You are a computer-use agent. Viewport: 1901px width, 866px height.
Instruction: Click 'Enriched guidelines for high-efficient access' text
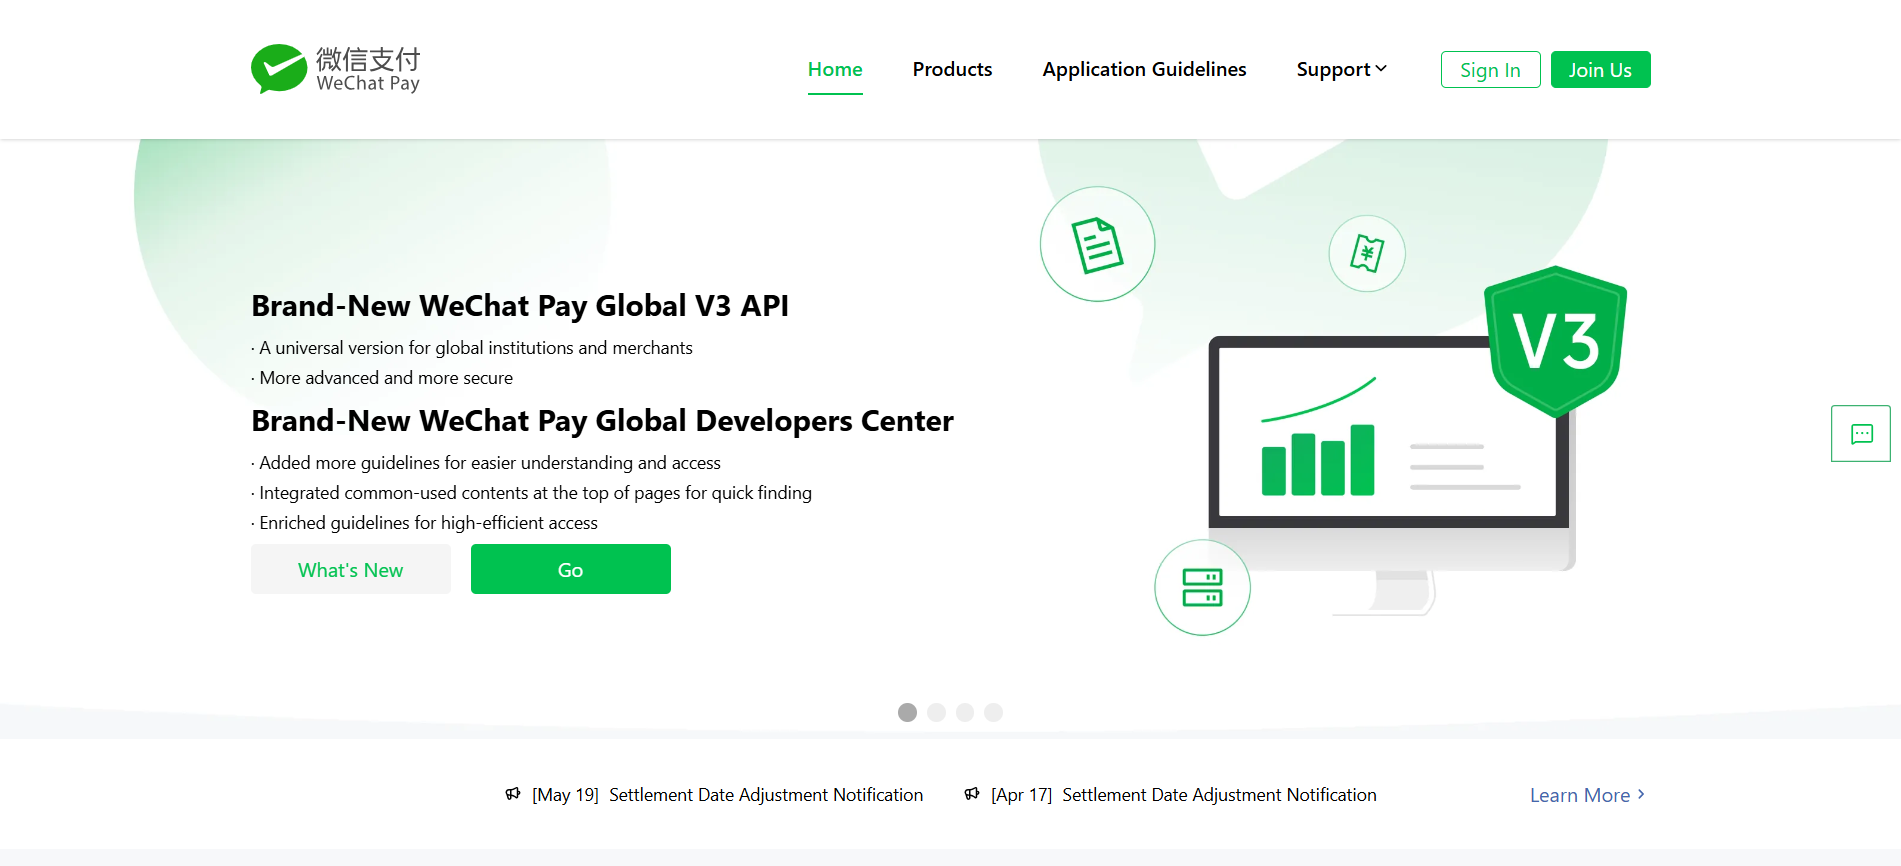tap(424, 523)
